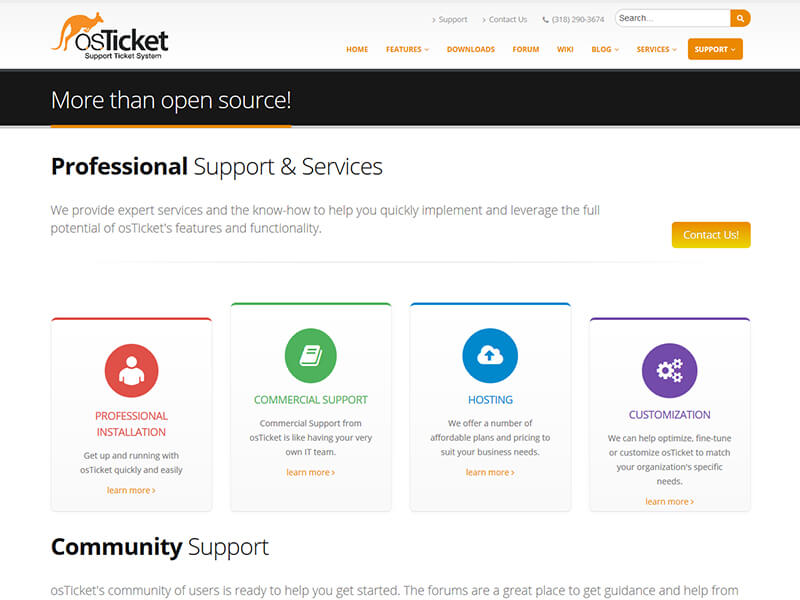
Task: Click learn more under Customization
Action: (x=669, y=502)
